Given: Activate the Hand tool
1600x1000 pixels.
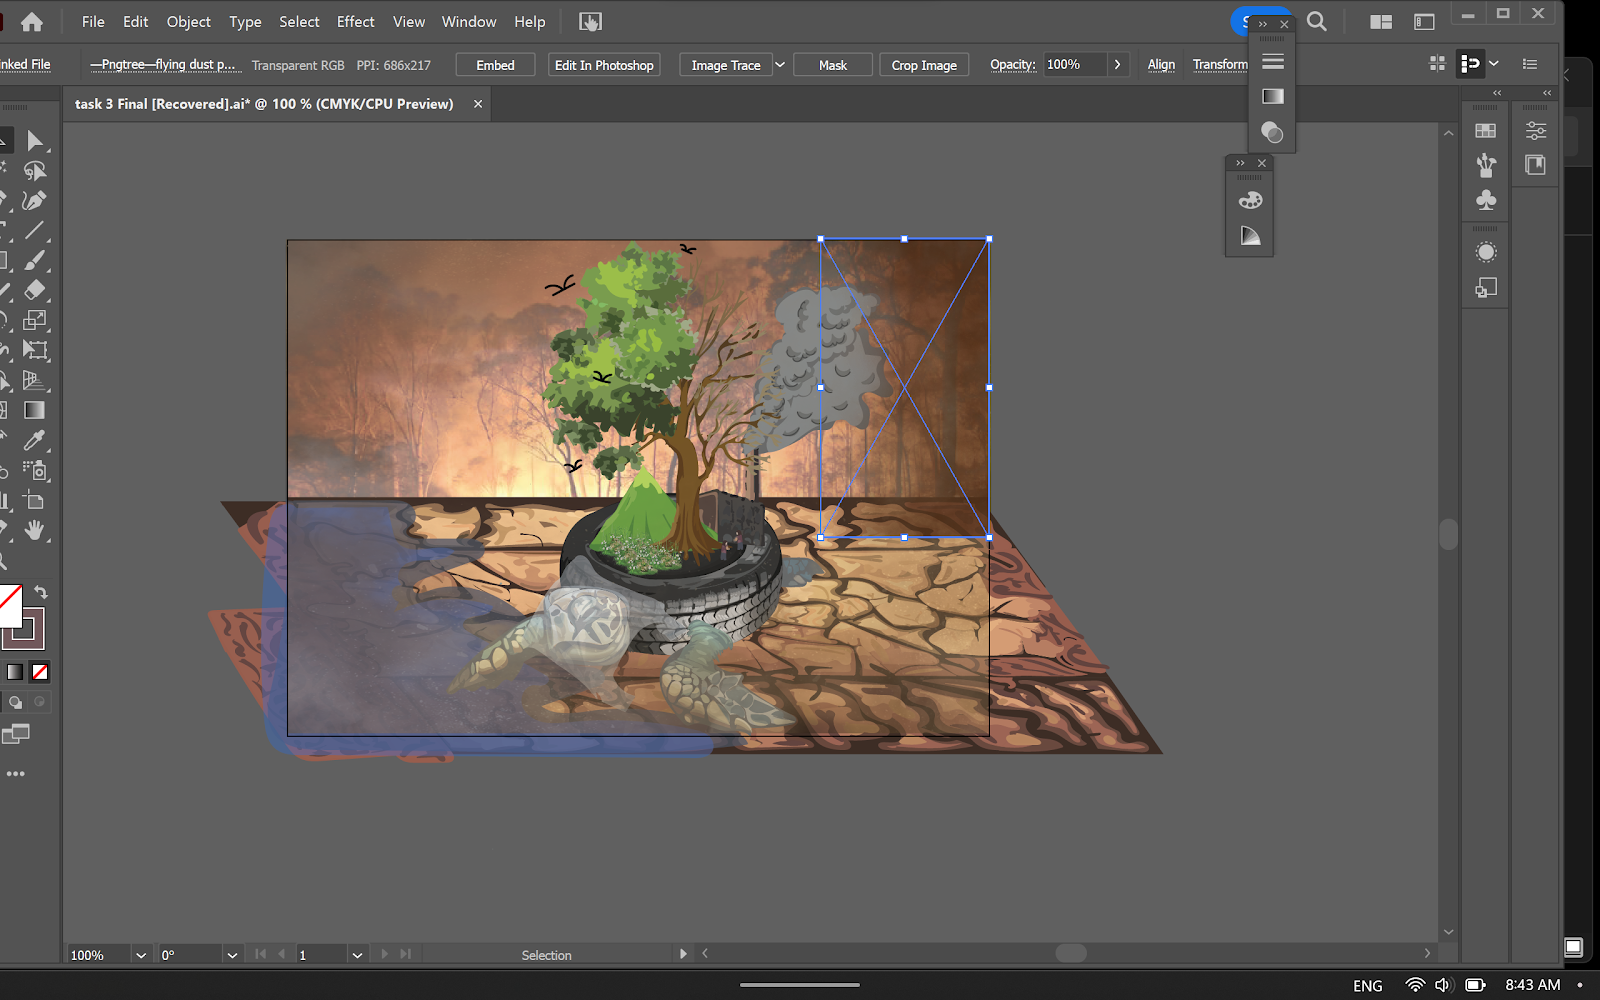Looking at the screenshot, I should point(35,531).
